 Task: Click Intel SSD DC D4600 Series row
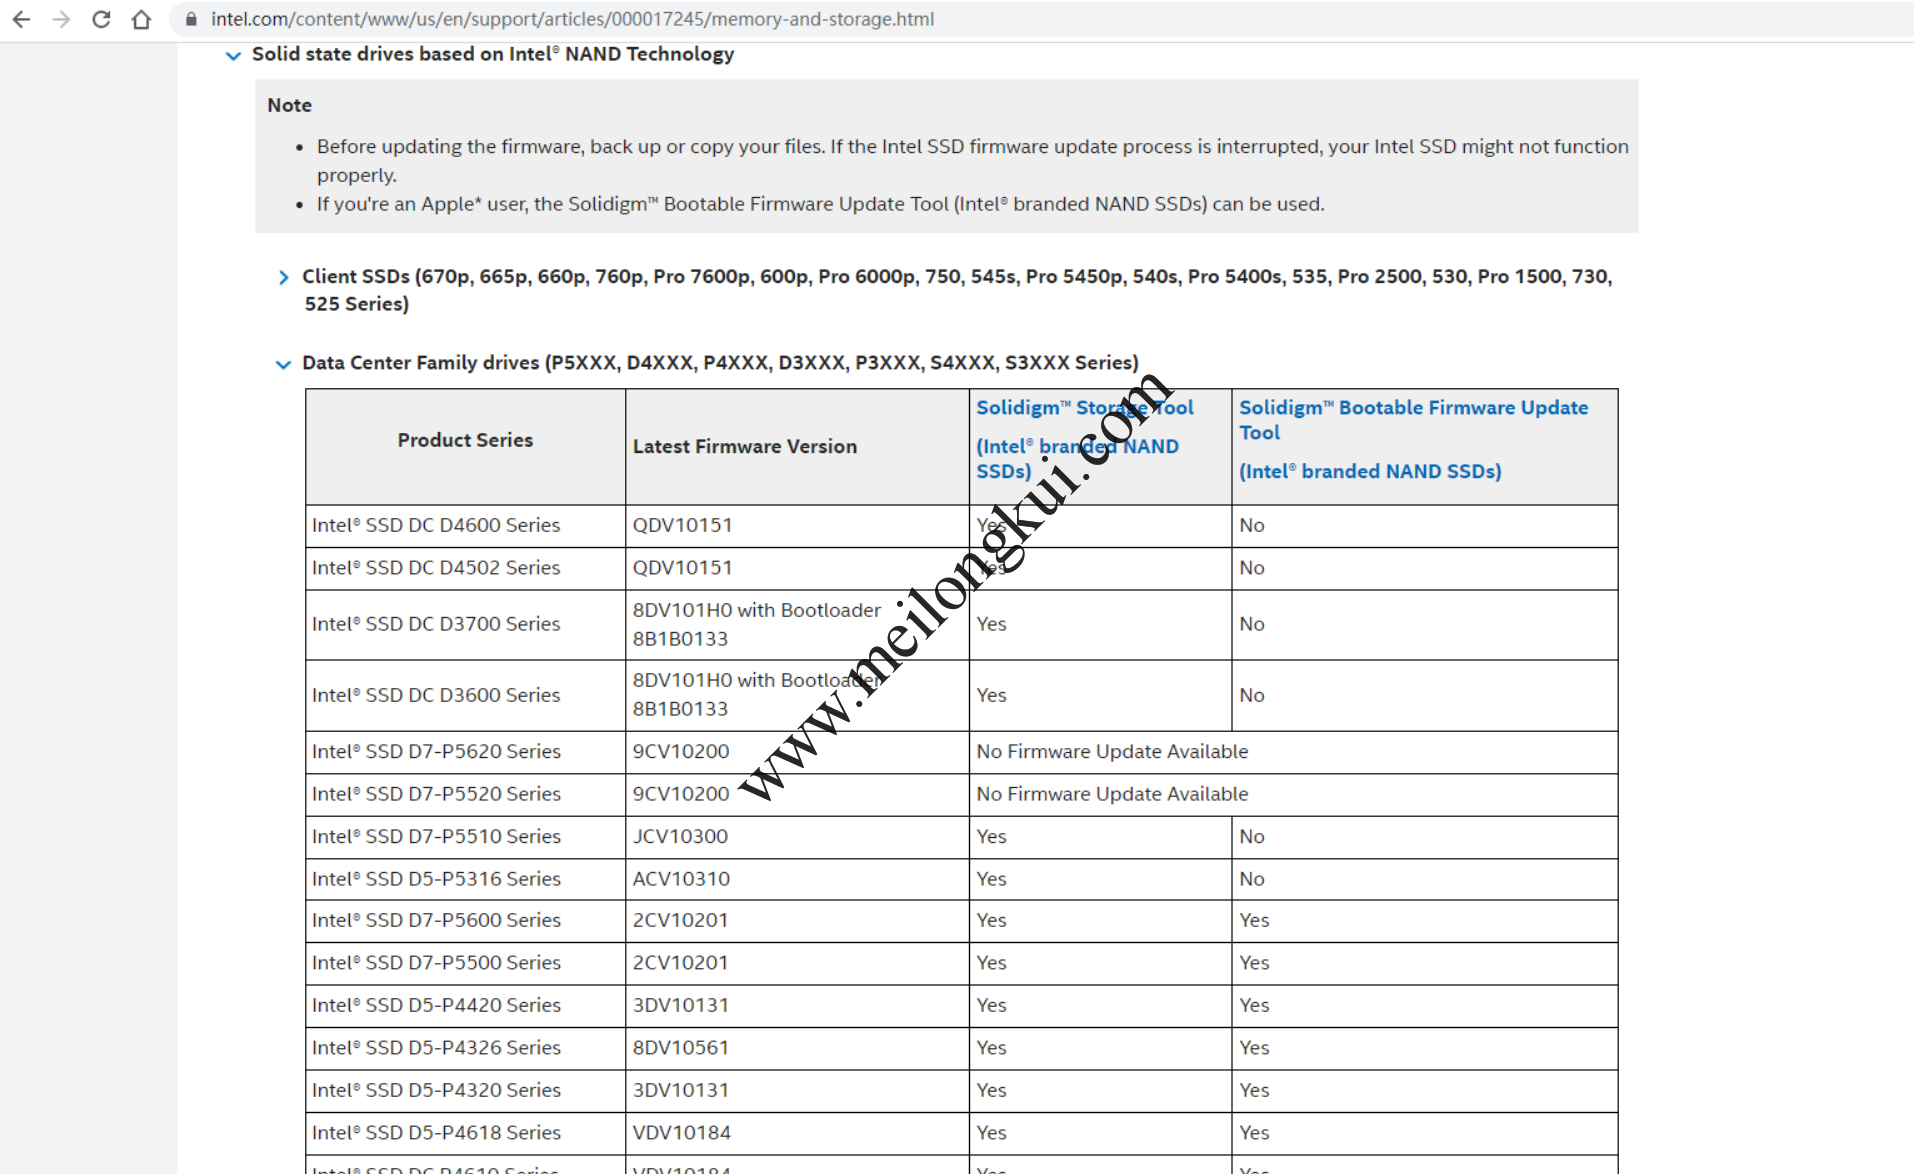click(x=961, y=525)
